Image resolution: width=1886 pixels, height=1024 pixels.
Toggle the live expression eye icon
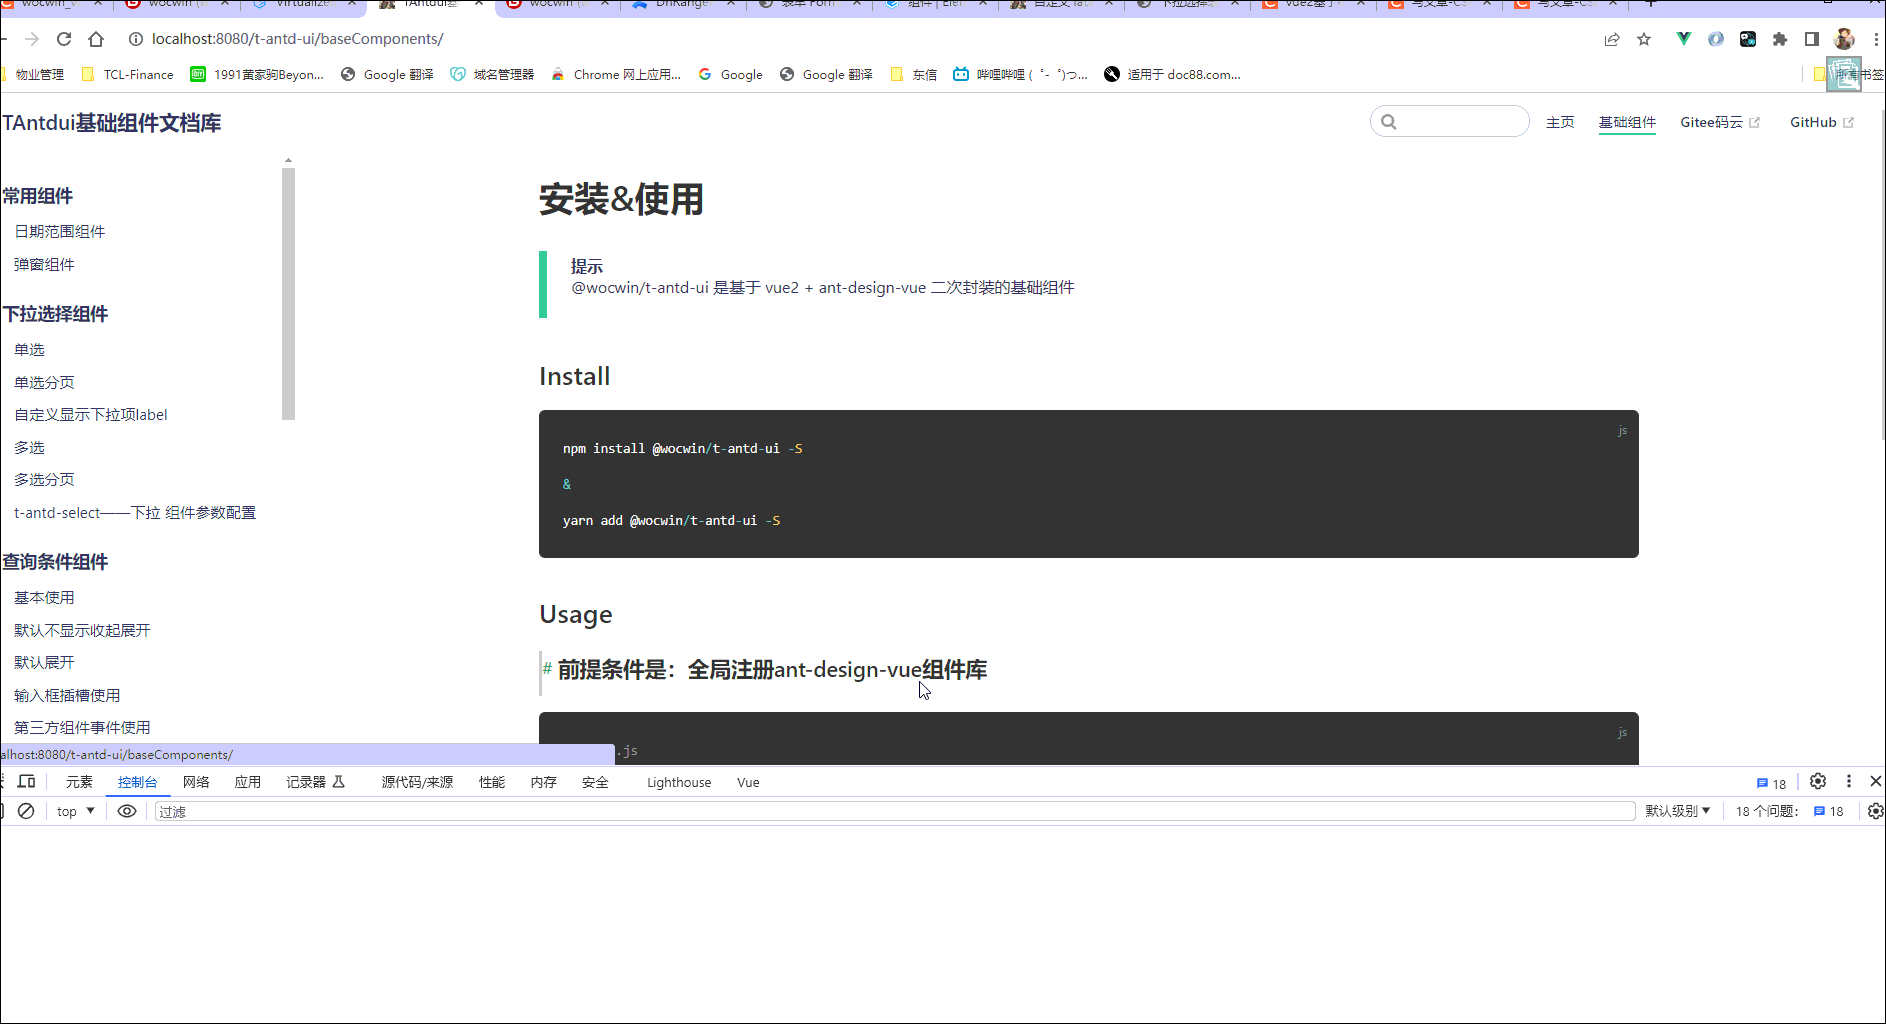pyautogui.click(x=126, y=811)
